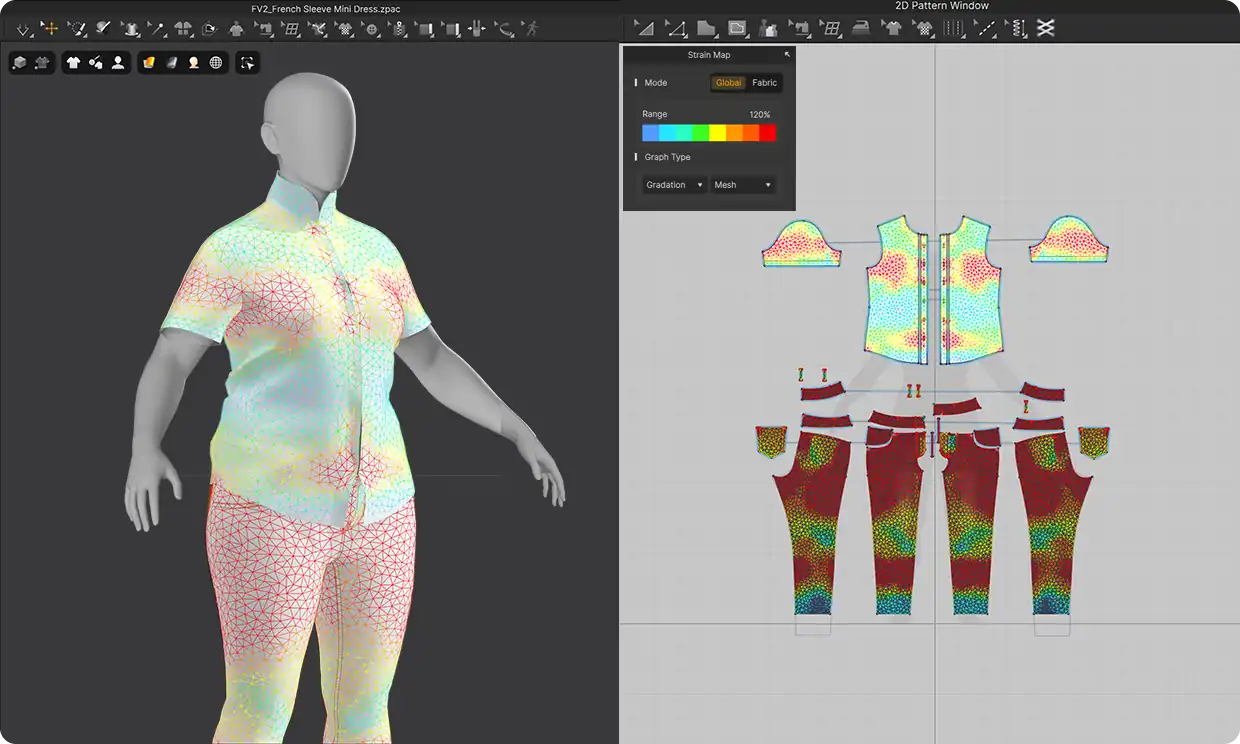The height and width of the screenshot is (744, 1240).
Task: Click the selection cursor box icon in viewport
Action: point(247,63)
